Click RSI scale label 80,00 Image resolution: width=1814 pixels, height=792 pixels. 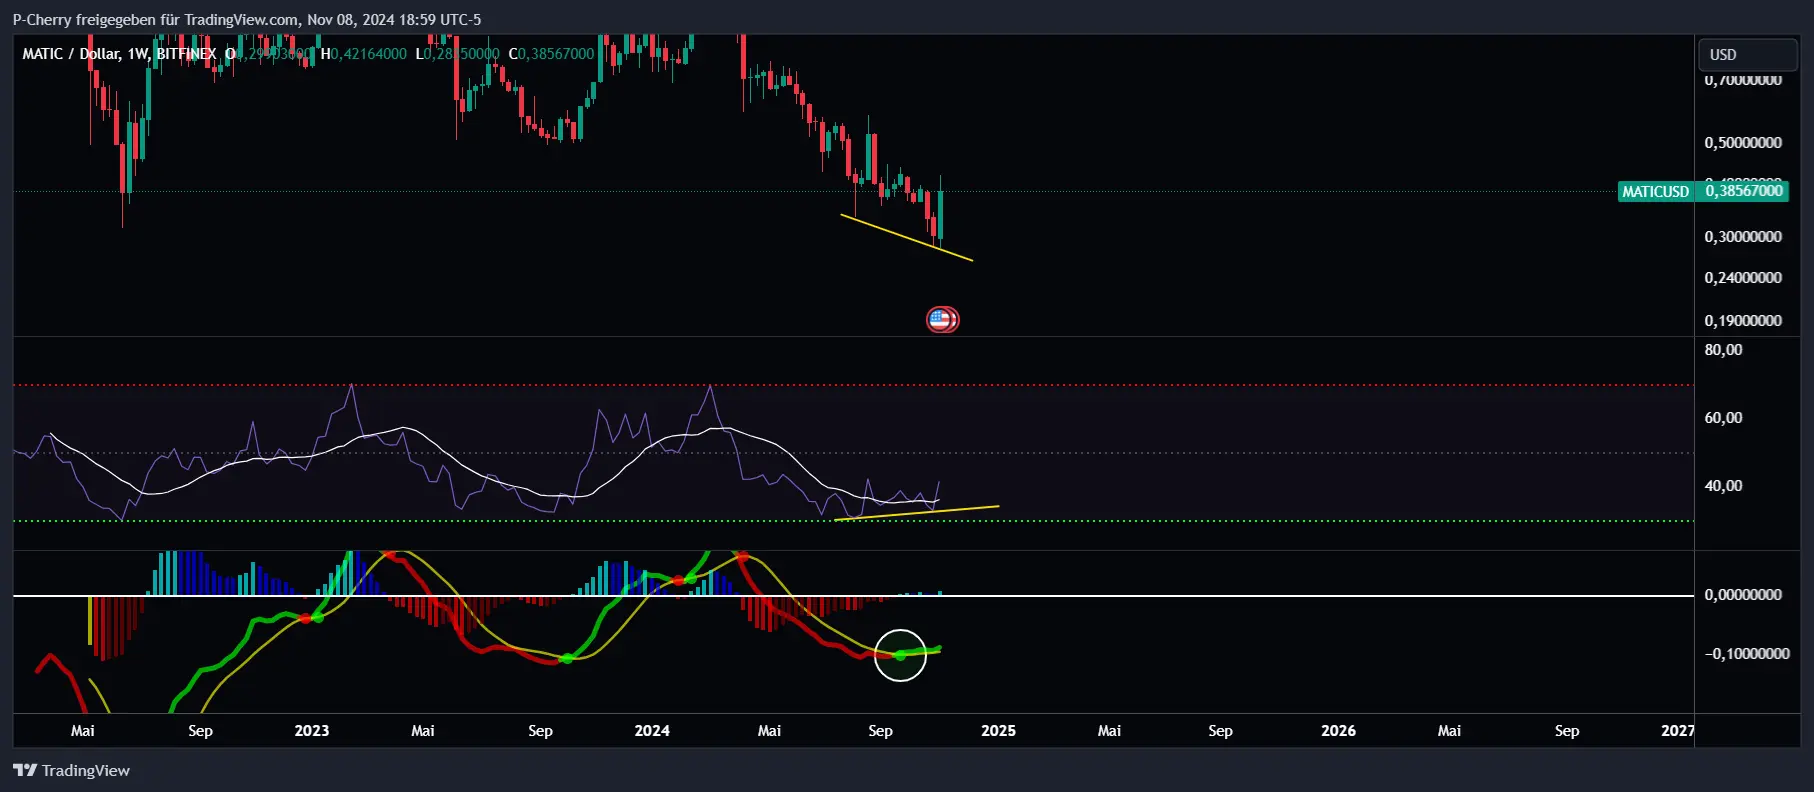[x=1723, y=350]
